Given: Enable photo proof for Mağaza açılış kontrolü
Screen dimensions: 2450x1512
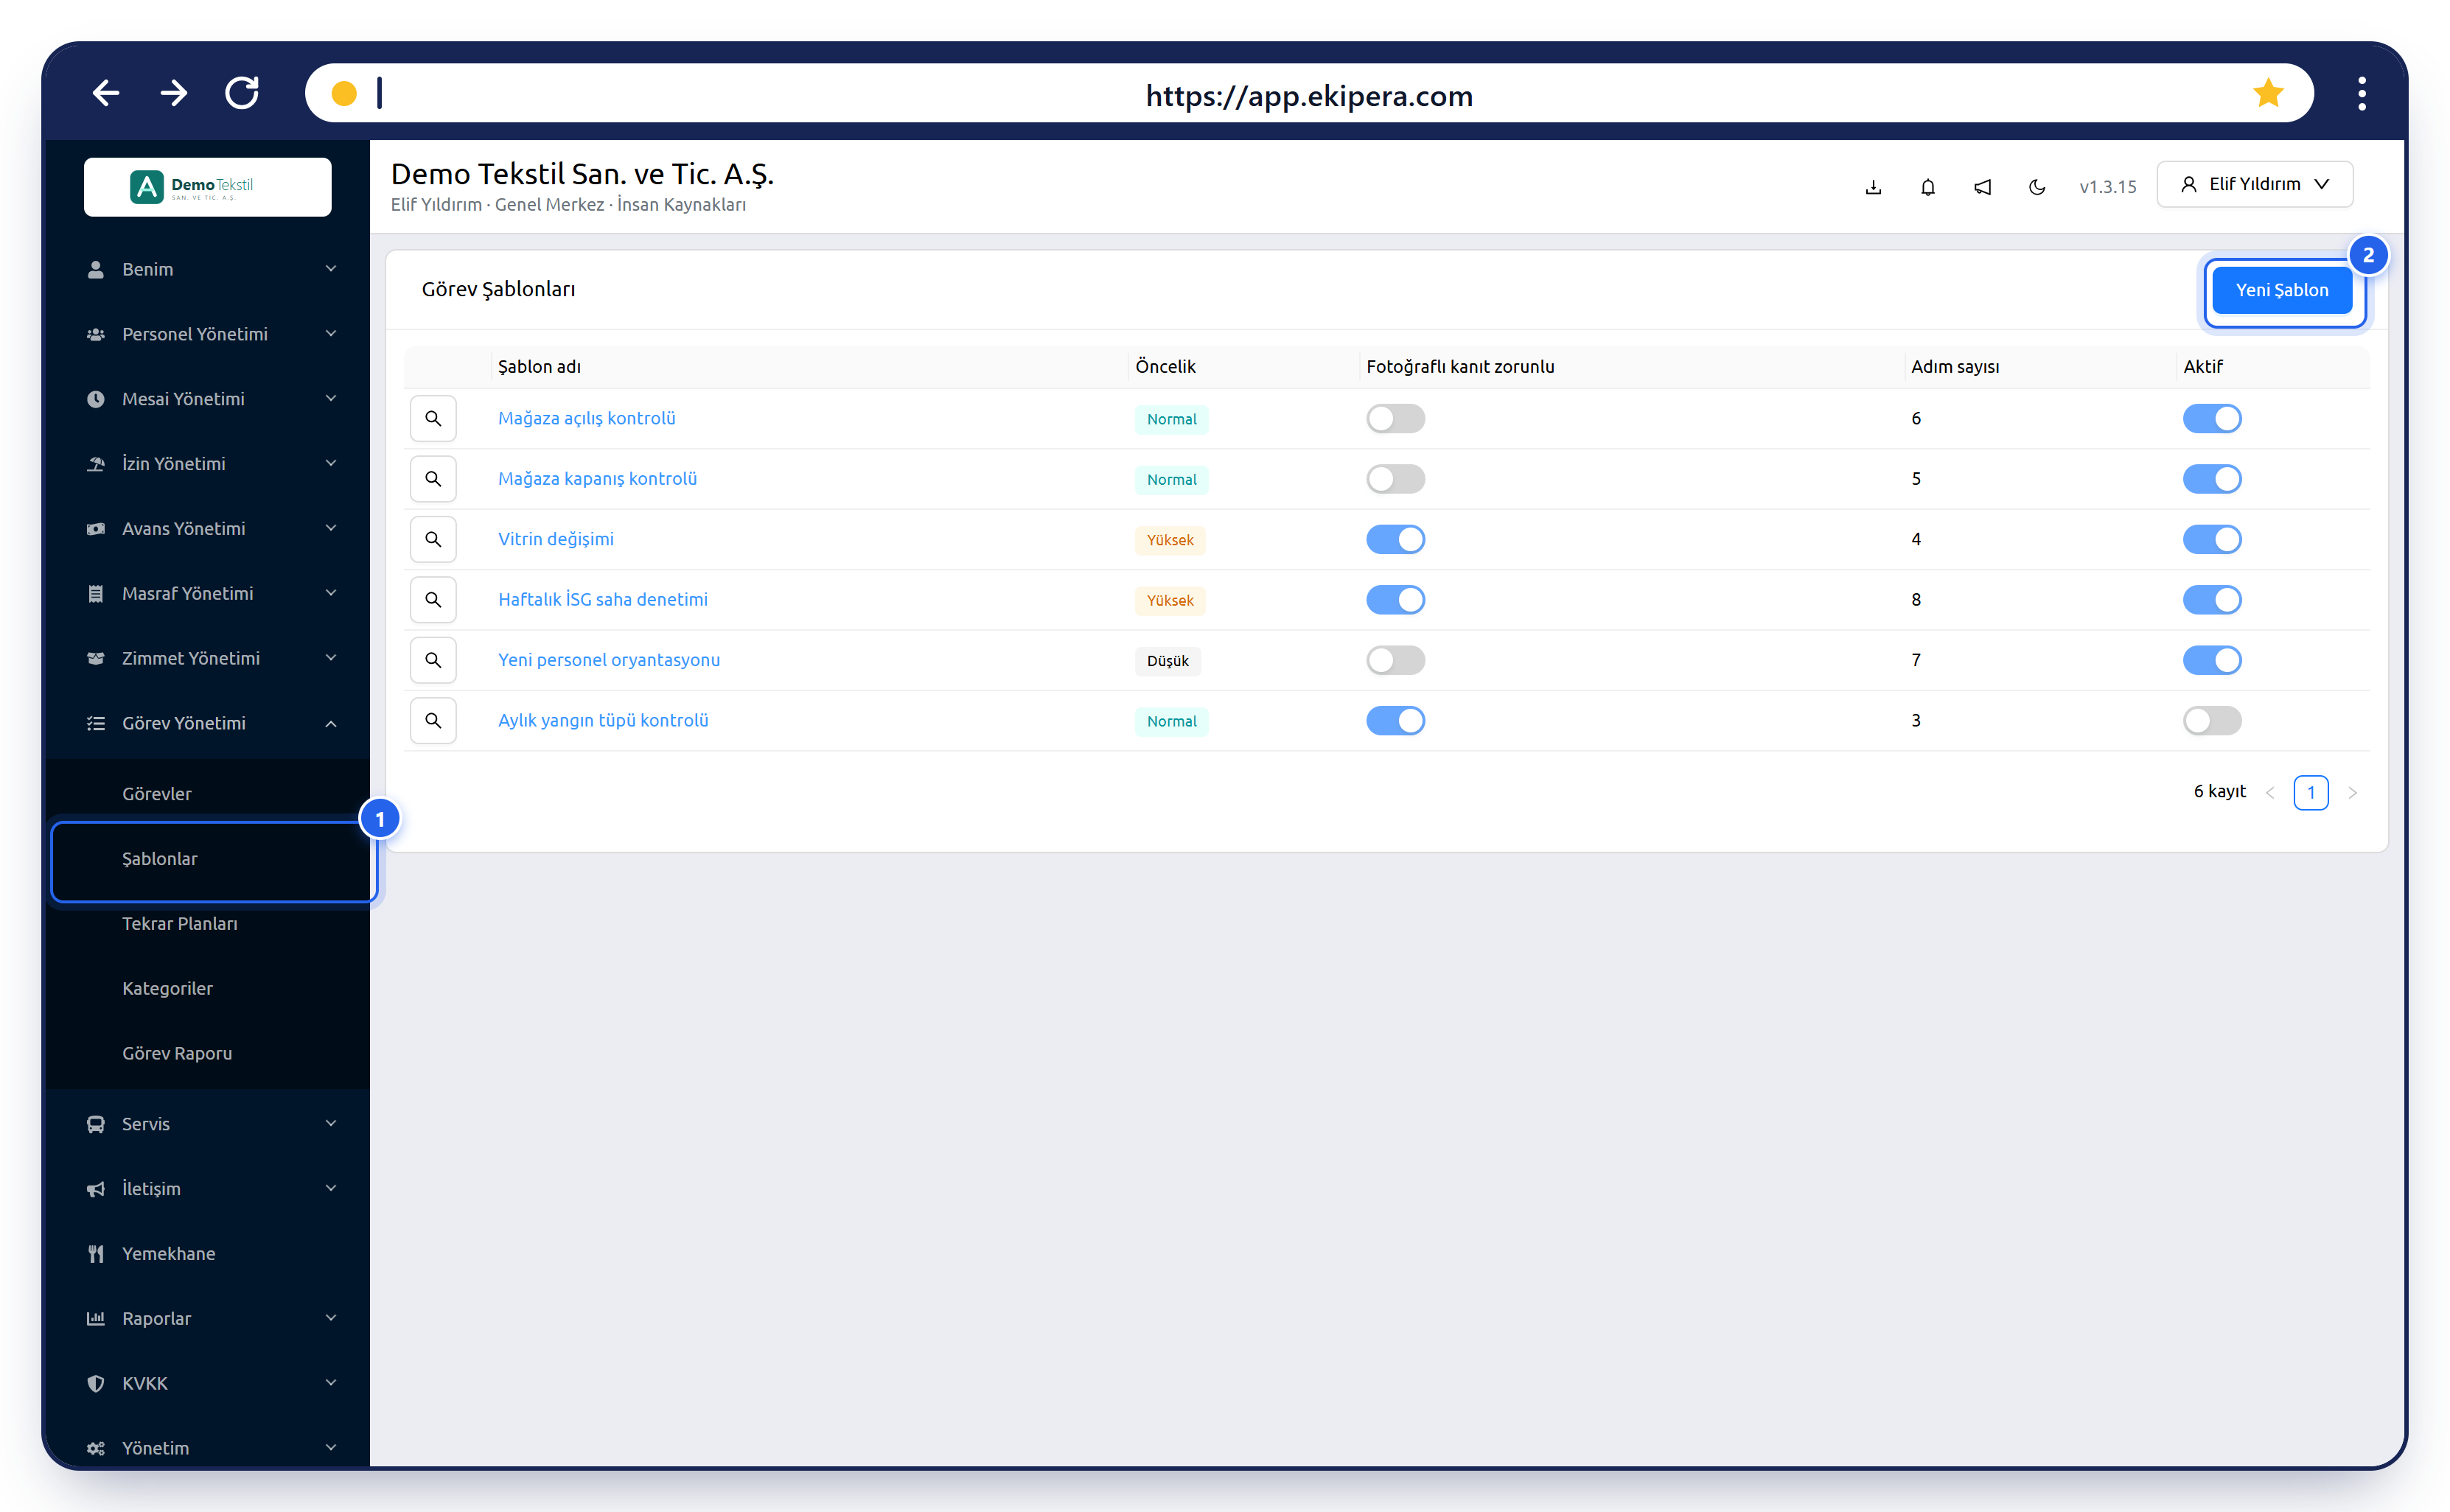Looking at the screenshot, I should 1395,418.
